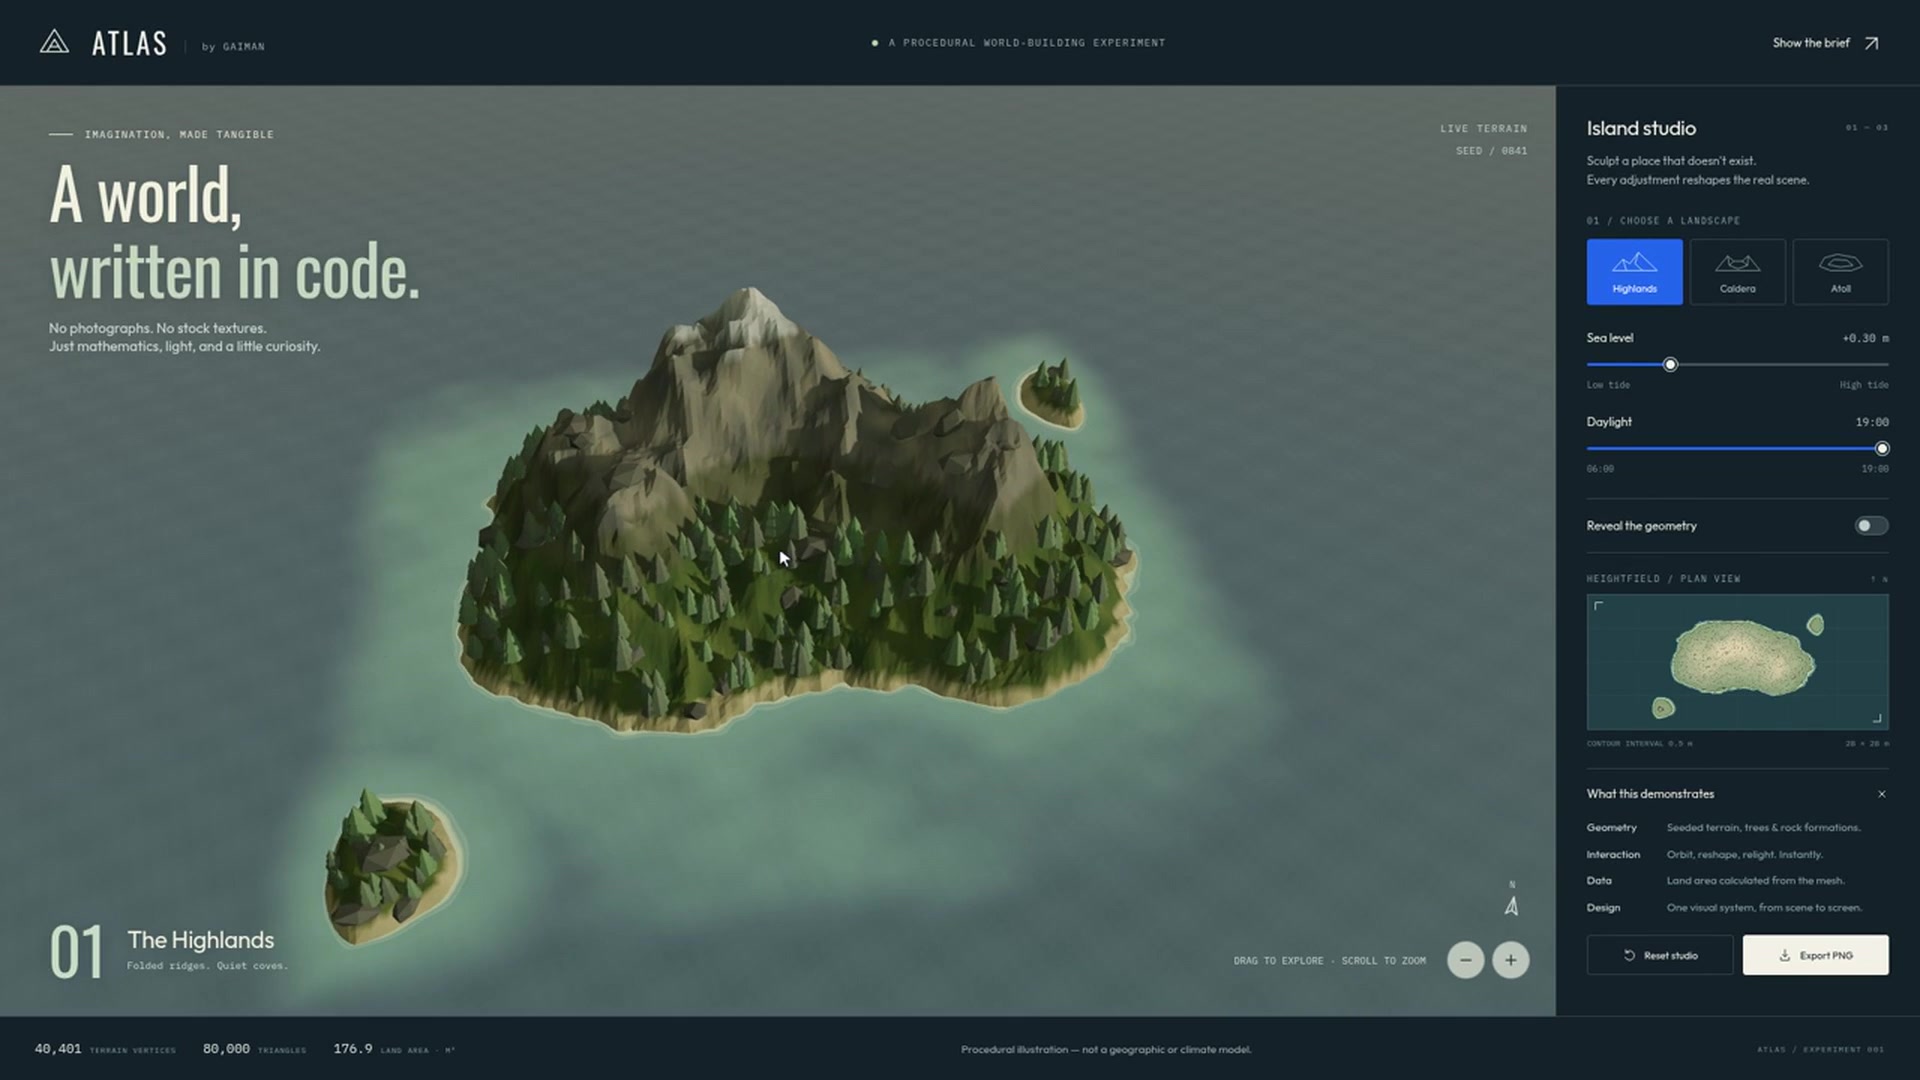
Task: Click the +0.30 m sea level value
Action: [x=1865, y=338]
